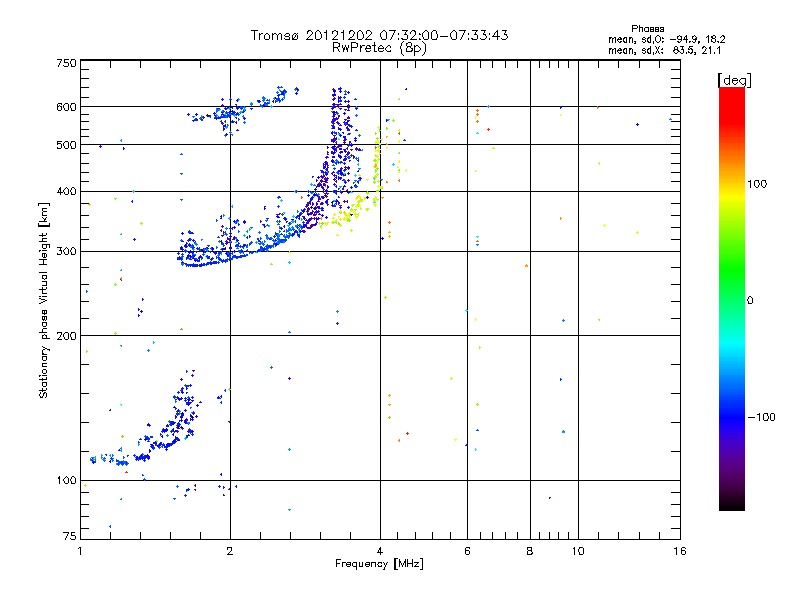Image resolution: width=800 pixels, height=600 pixels.
Task: Click the "Stationary phase Virtual Height [km]" axis label
Action: [44, 300]
